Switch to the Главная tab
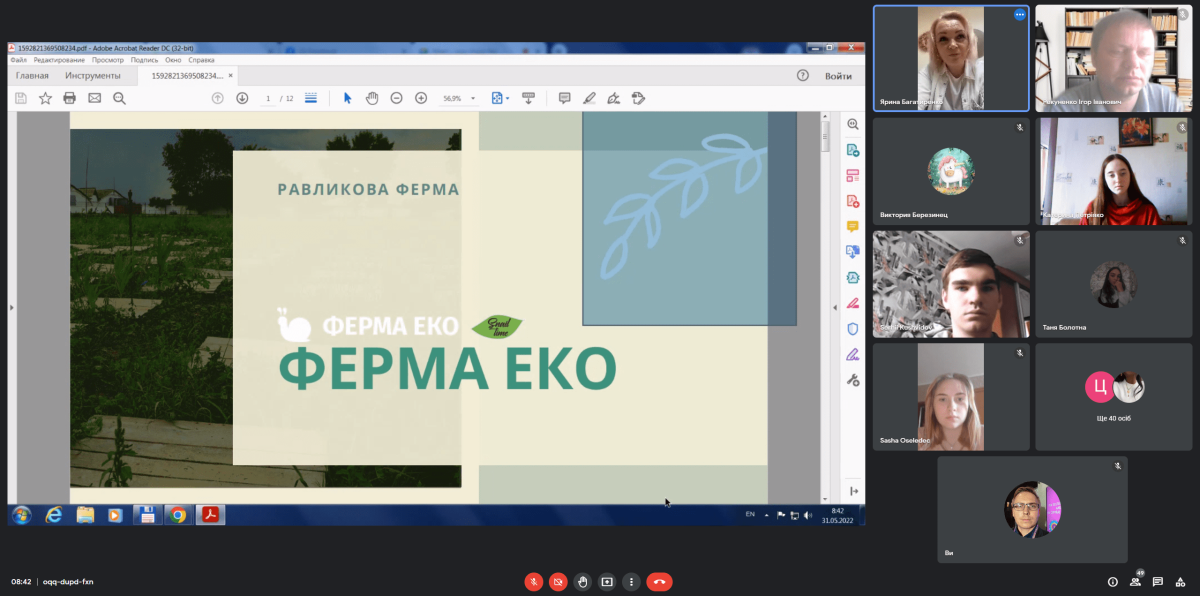This screenshot has height=596, width=1200. (x=32, y=76)
